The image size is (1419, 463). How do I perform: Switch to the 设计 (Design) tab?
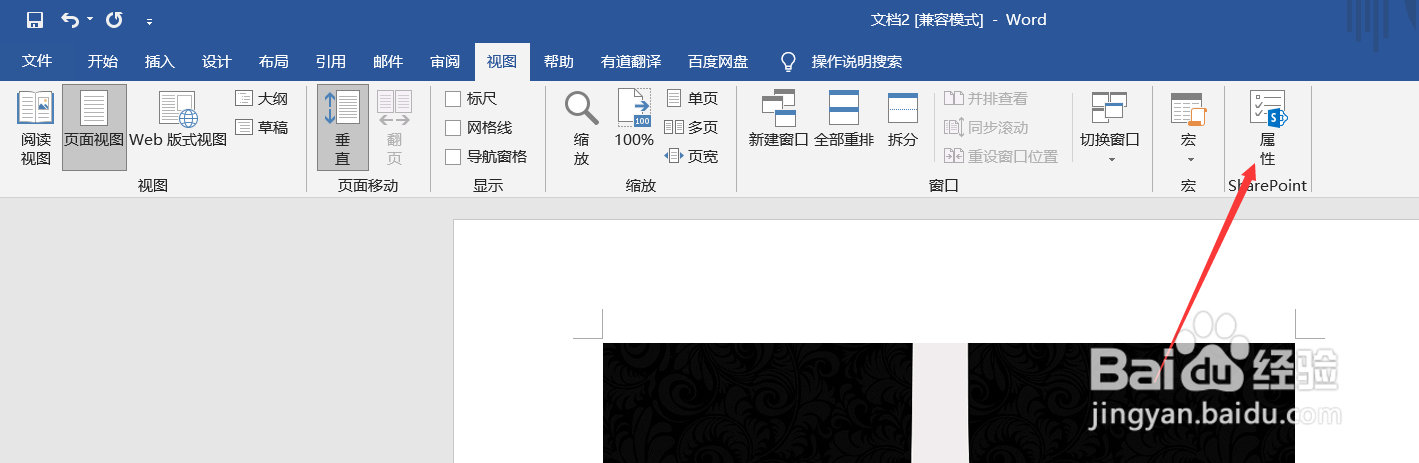pyautogui.click(x=216, y=61)
